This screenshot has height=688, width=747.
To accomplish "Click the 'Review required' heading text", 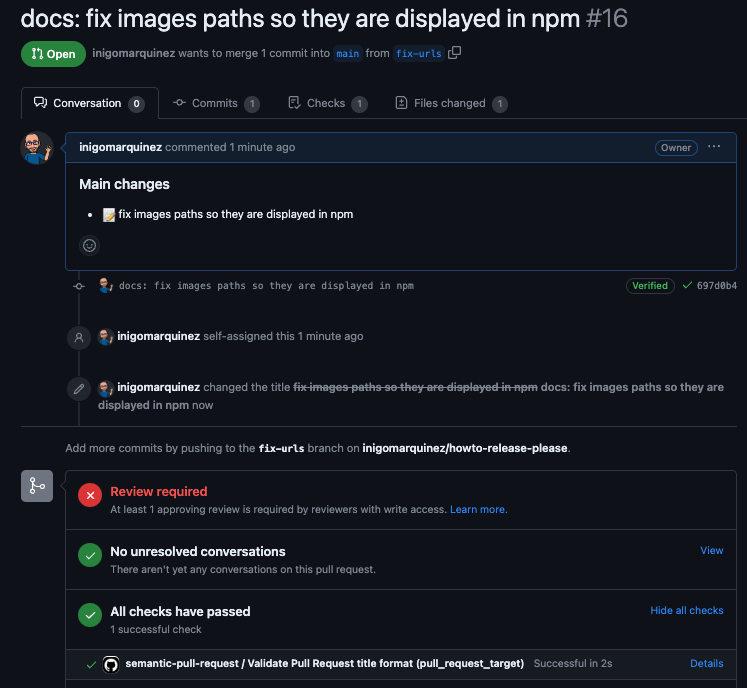I will [x=159, y=491].
